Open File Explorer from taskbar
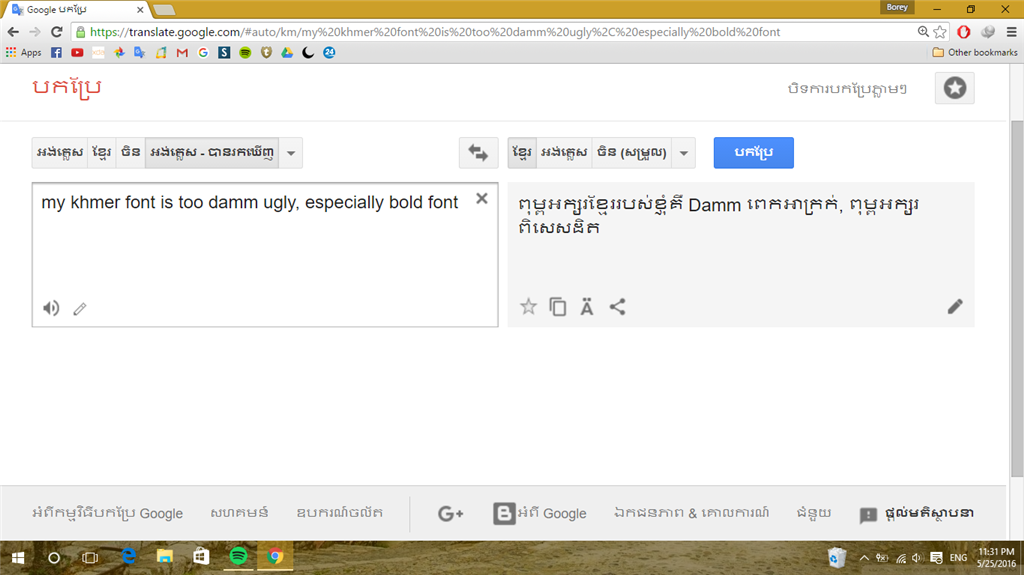Image resolution: width=1024 pixels, height=575 pixels. (x=165, y=557)
